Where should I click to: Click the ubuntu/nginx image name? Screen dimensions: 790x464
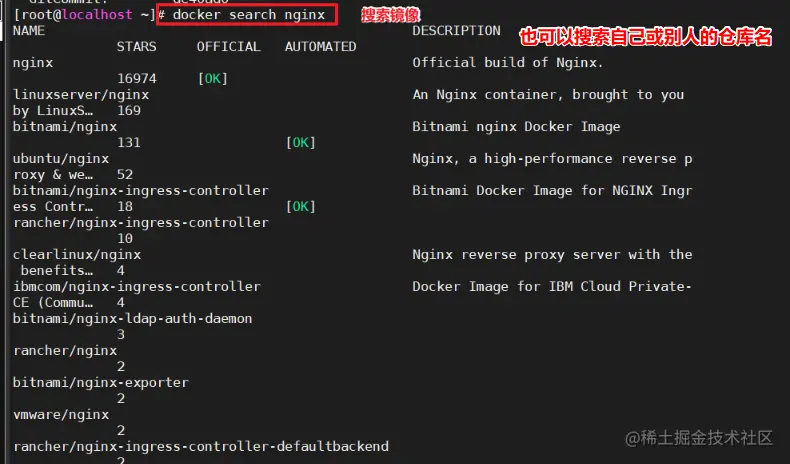pos(61,159)
